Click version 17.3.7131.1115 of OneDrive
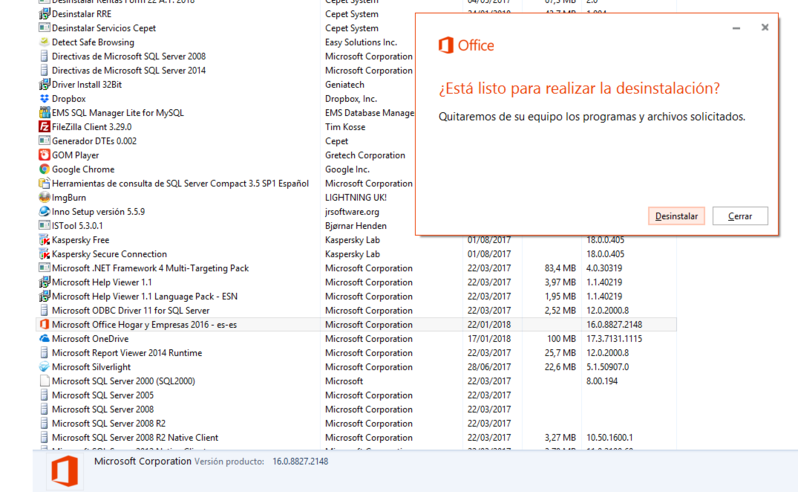The image size is (798, 492). point(614,339)
